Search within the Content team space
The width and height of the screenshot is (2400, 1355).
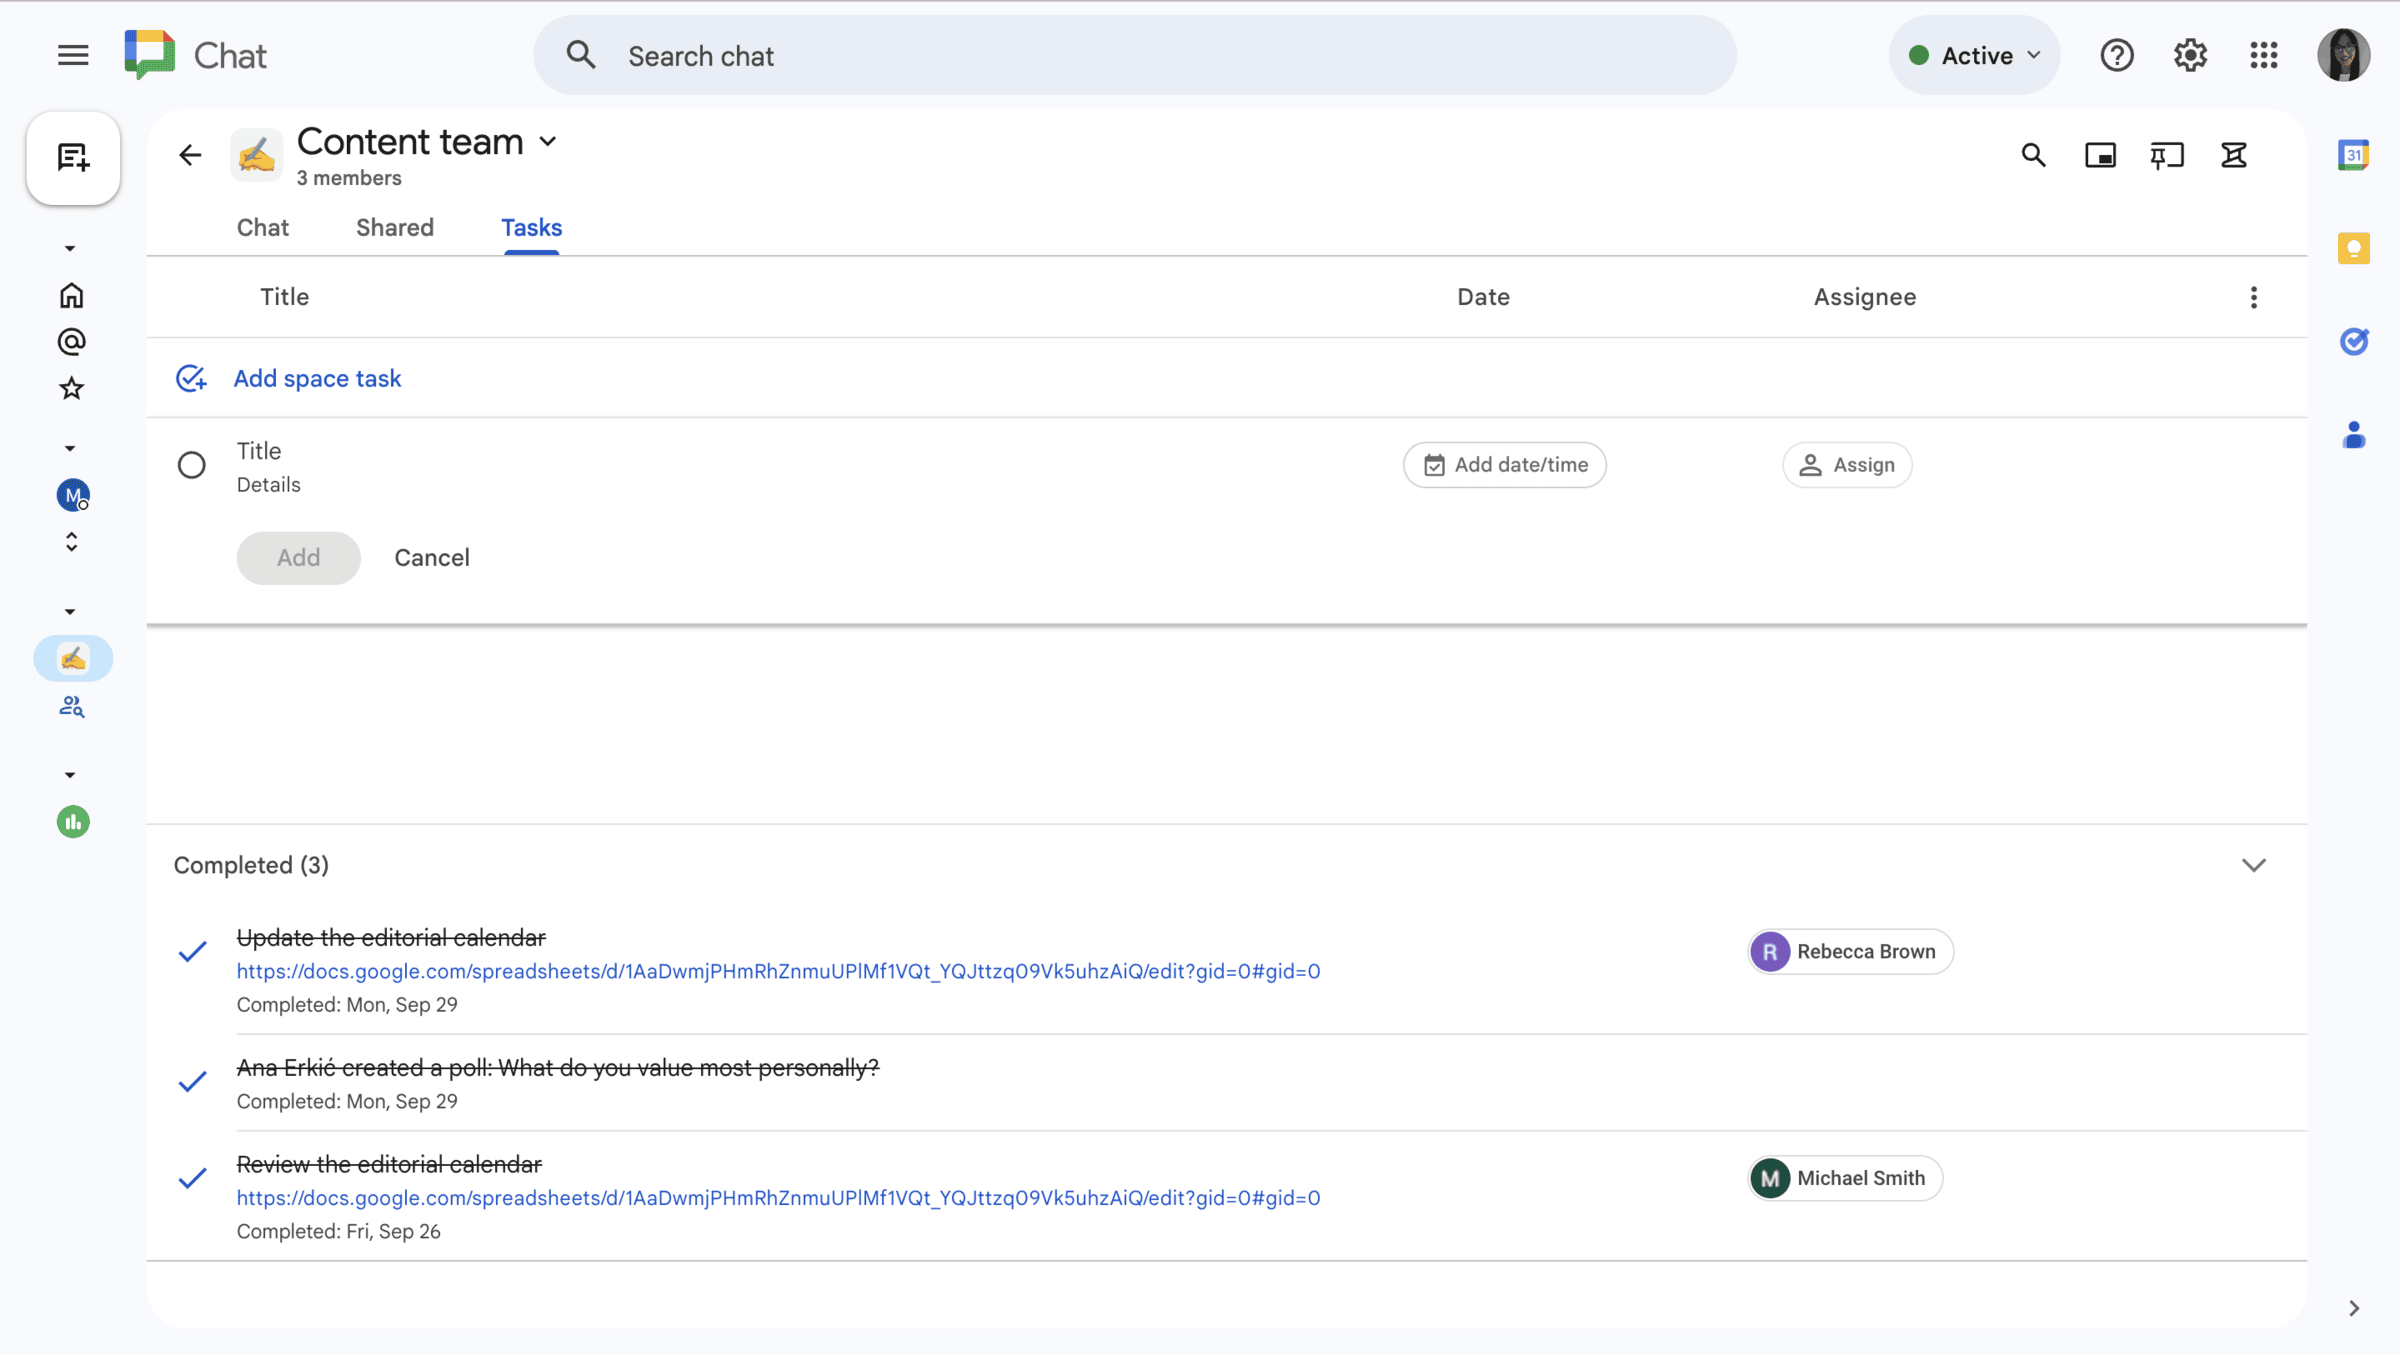(2034, 155)
